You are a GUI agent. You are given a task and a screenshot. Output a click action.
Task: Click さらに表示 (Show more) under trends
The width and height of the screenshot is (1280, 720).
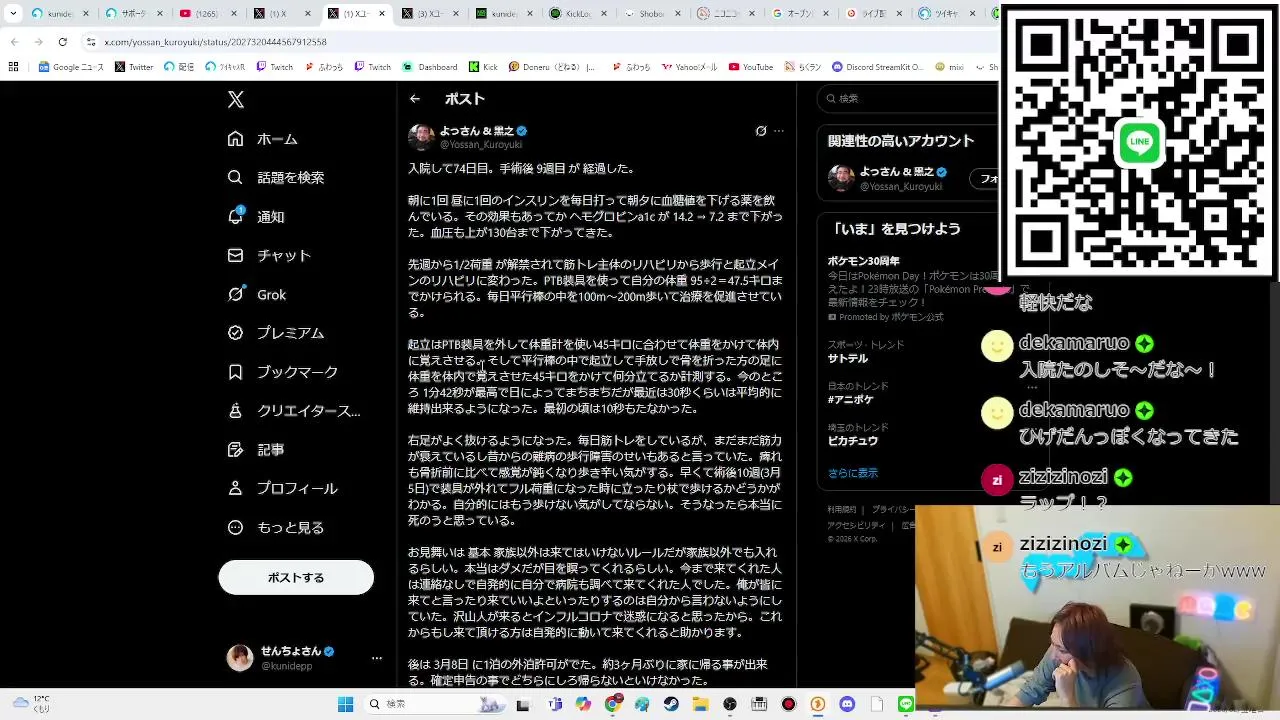[x=853, y=473]
